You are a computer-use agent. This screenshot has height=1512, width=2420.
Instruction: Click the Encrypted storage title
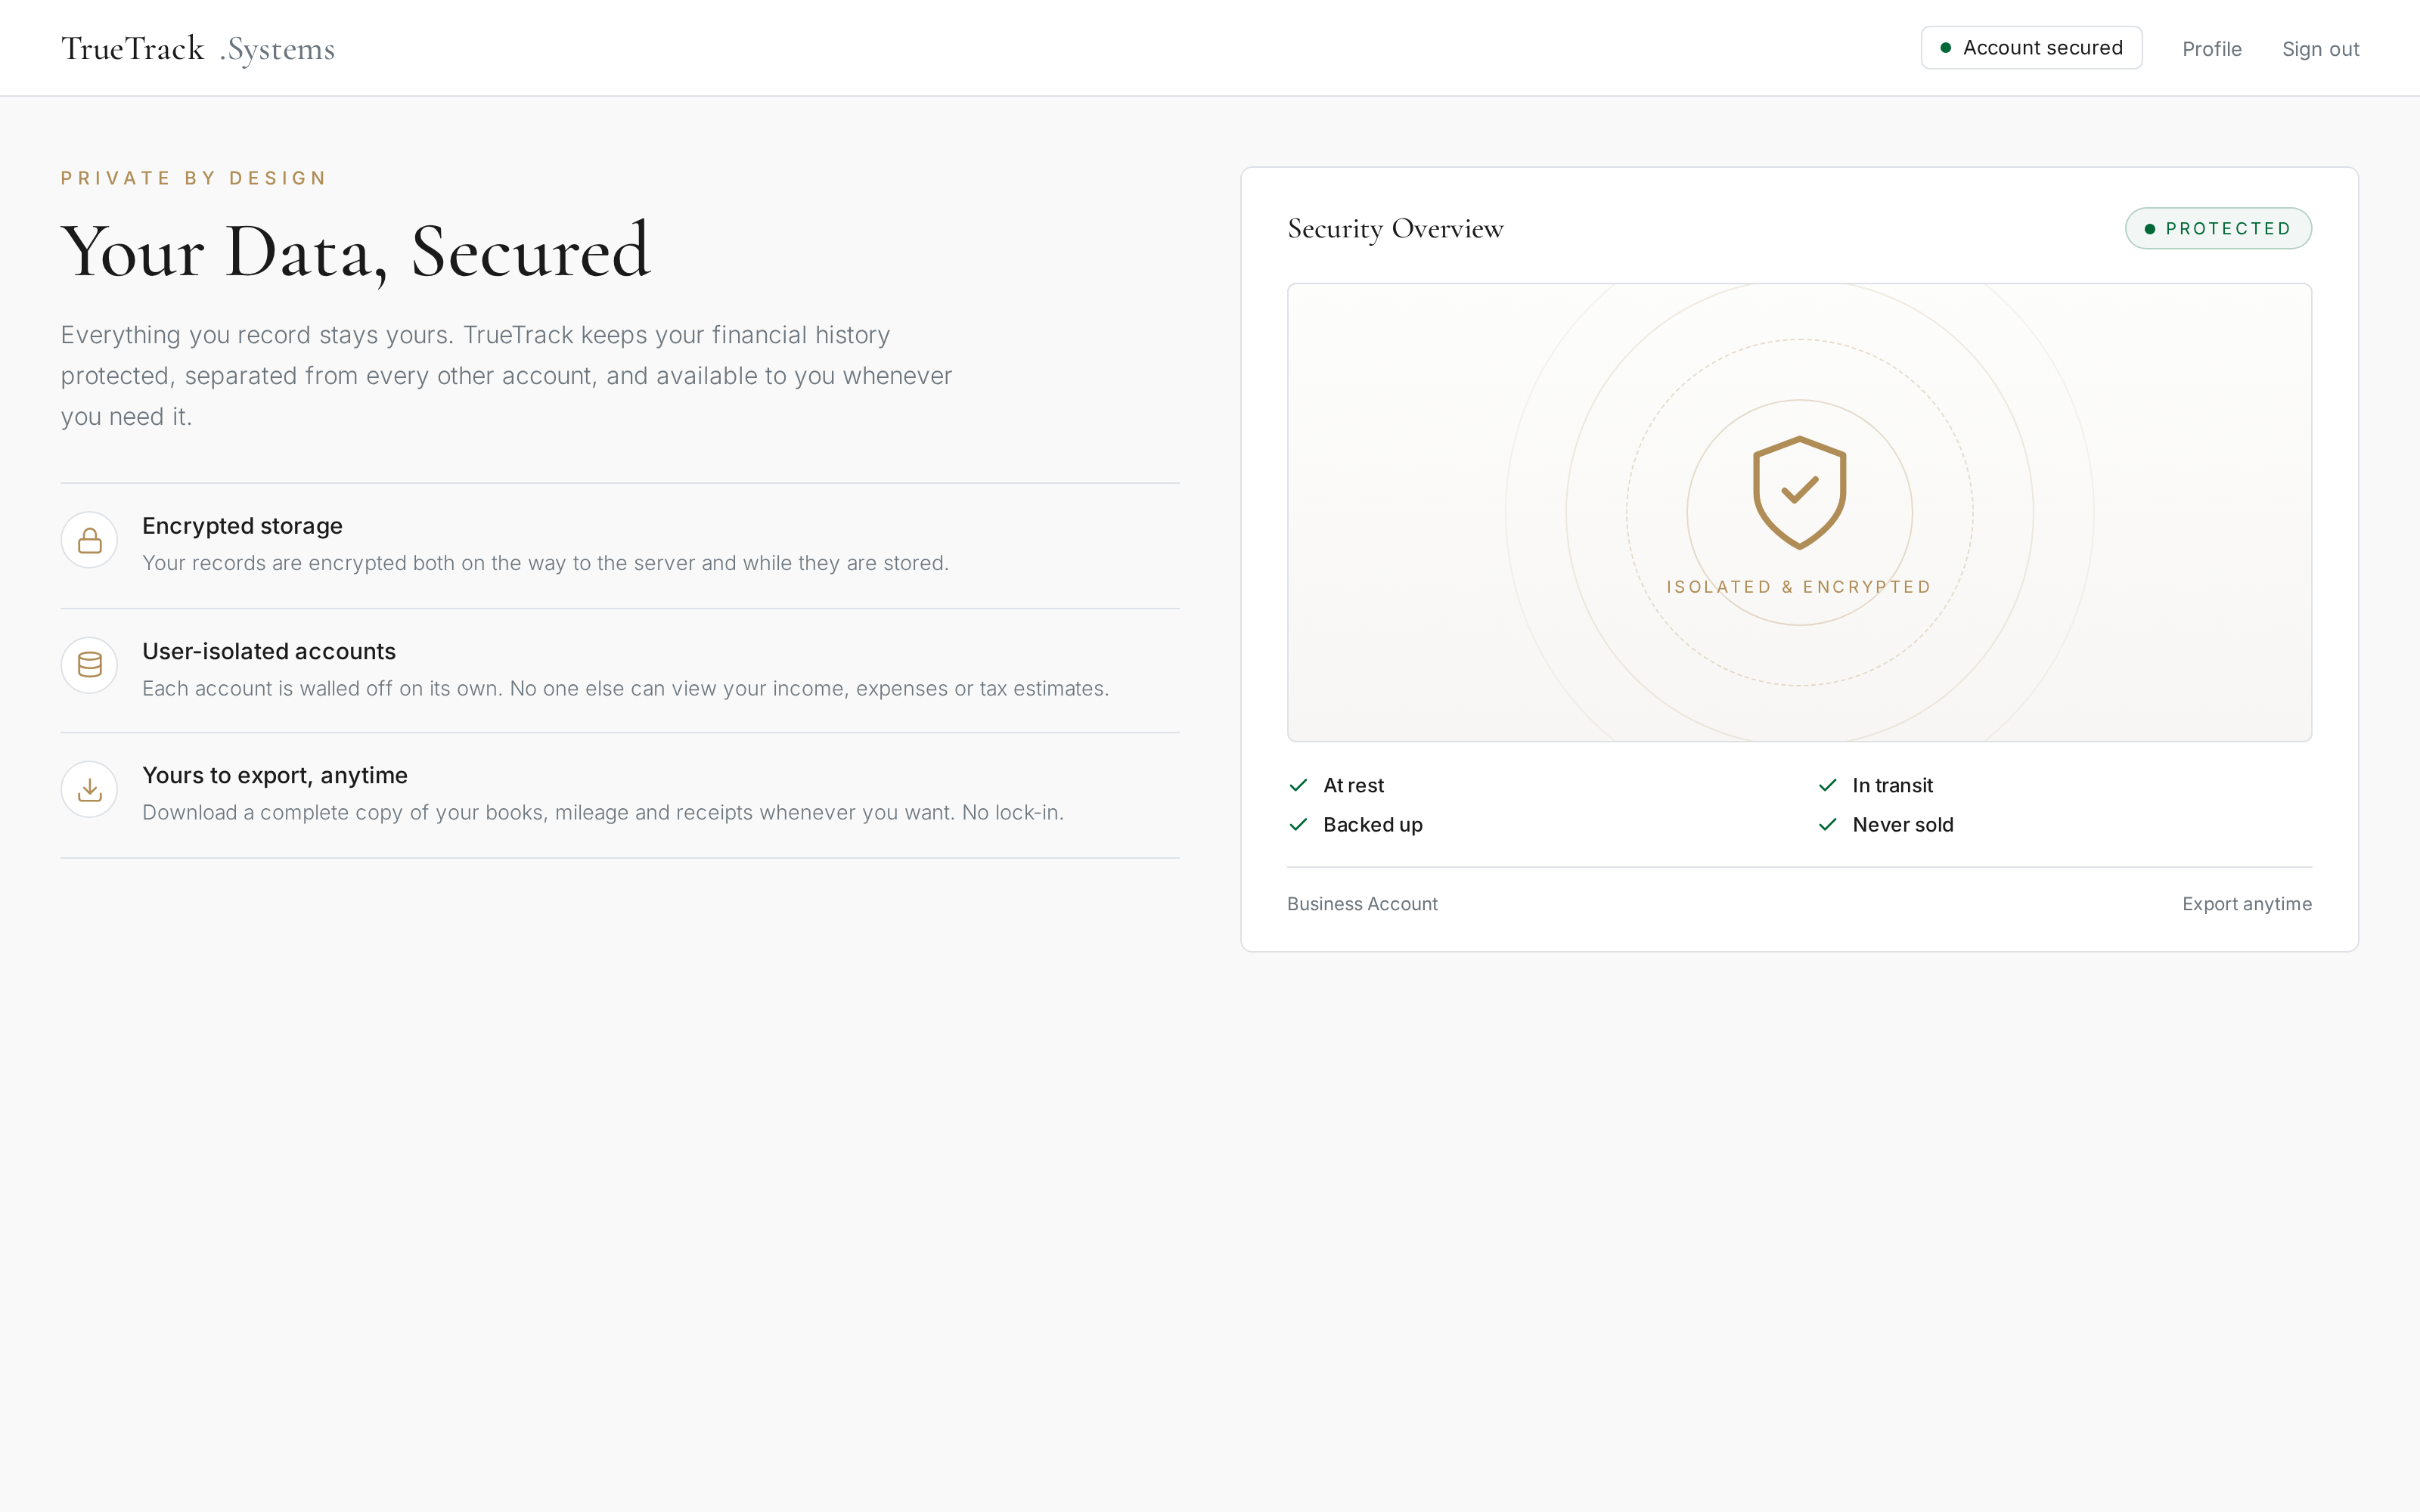click(x=242, y=526)
